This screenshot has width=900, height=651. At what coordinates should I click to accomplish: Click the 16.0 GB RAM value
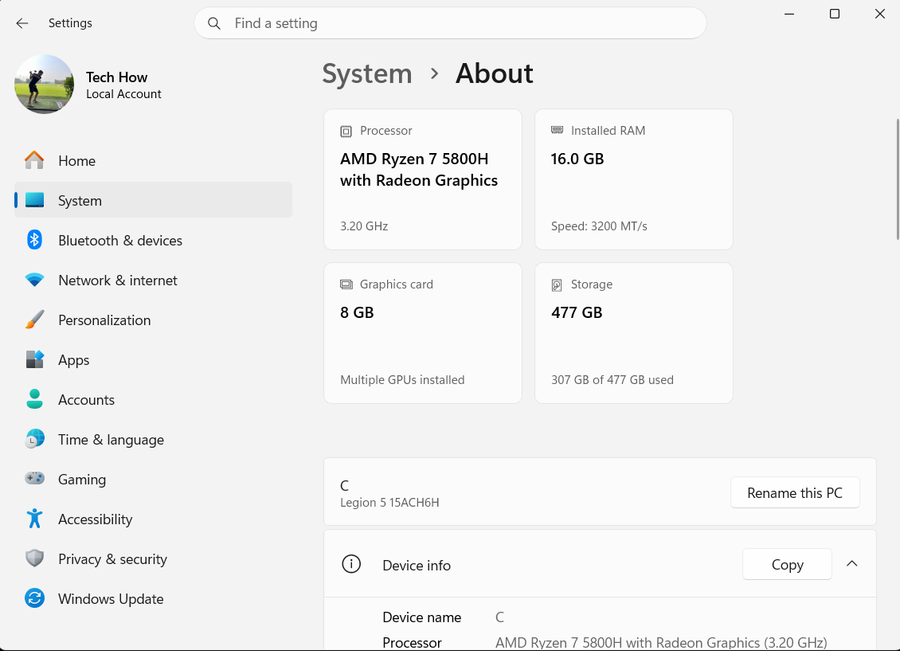coord(577,159)
